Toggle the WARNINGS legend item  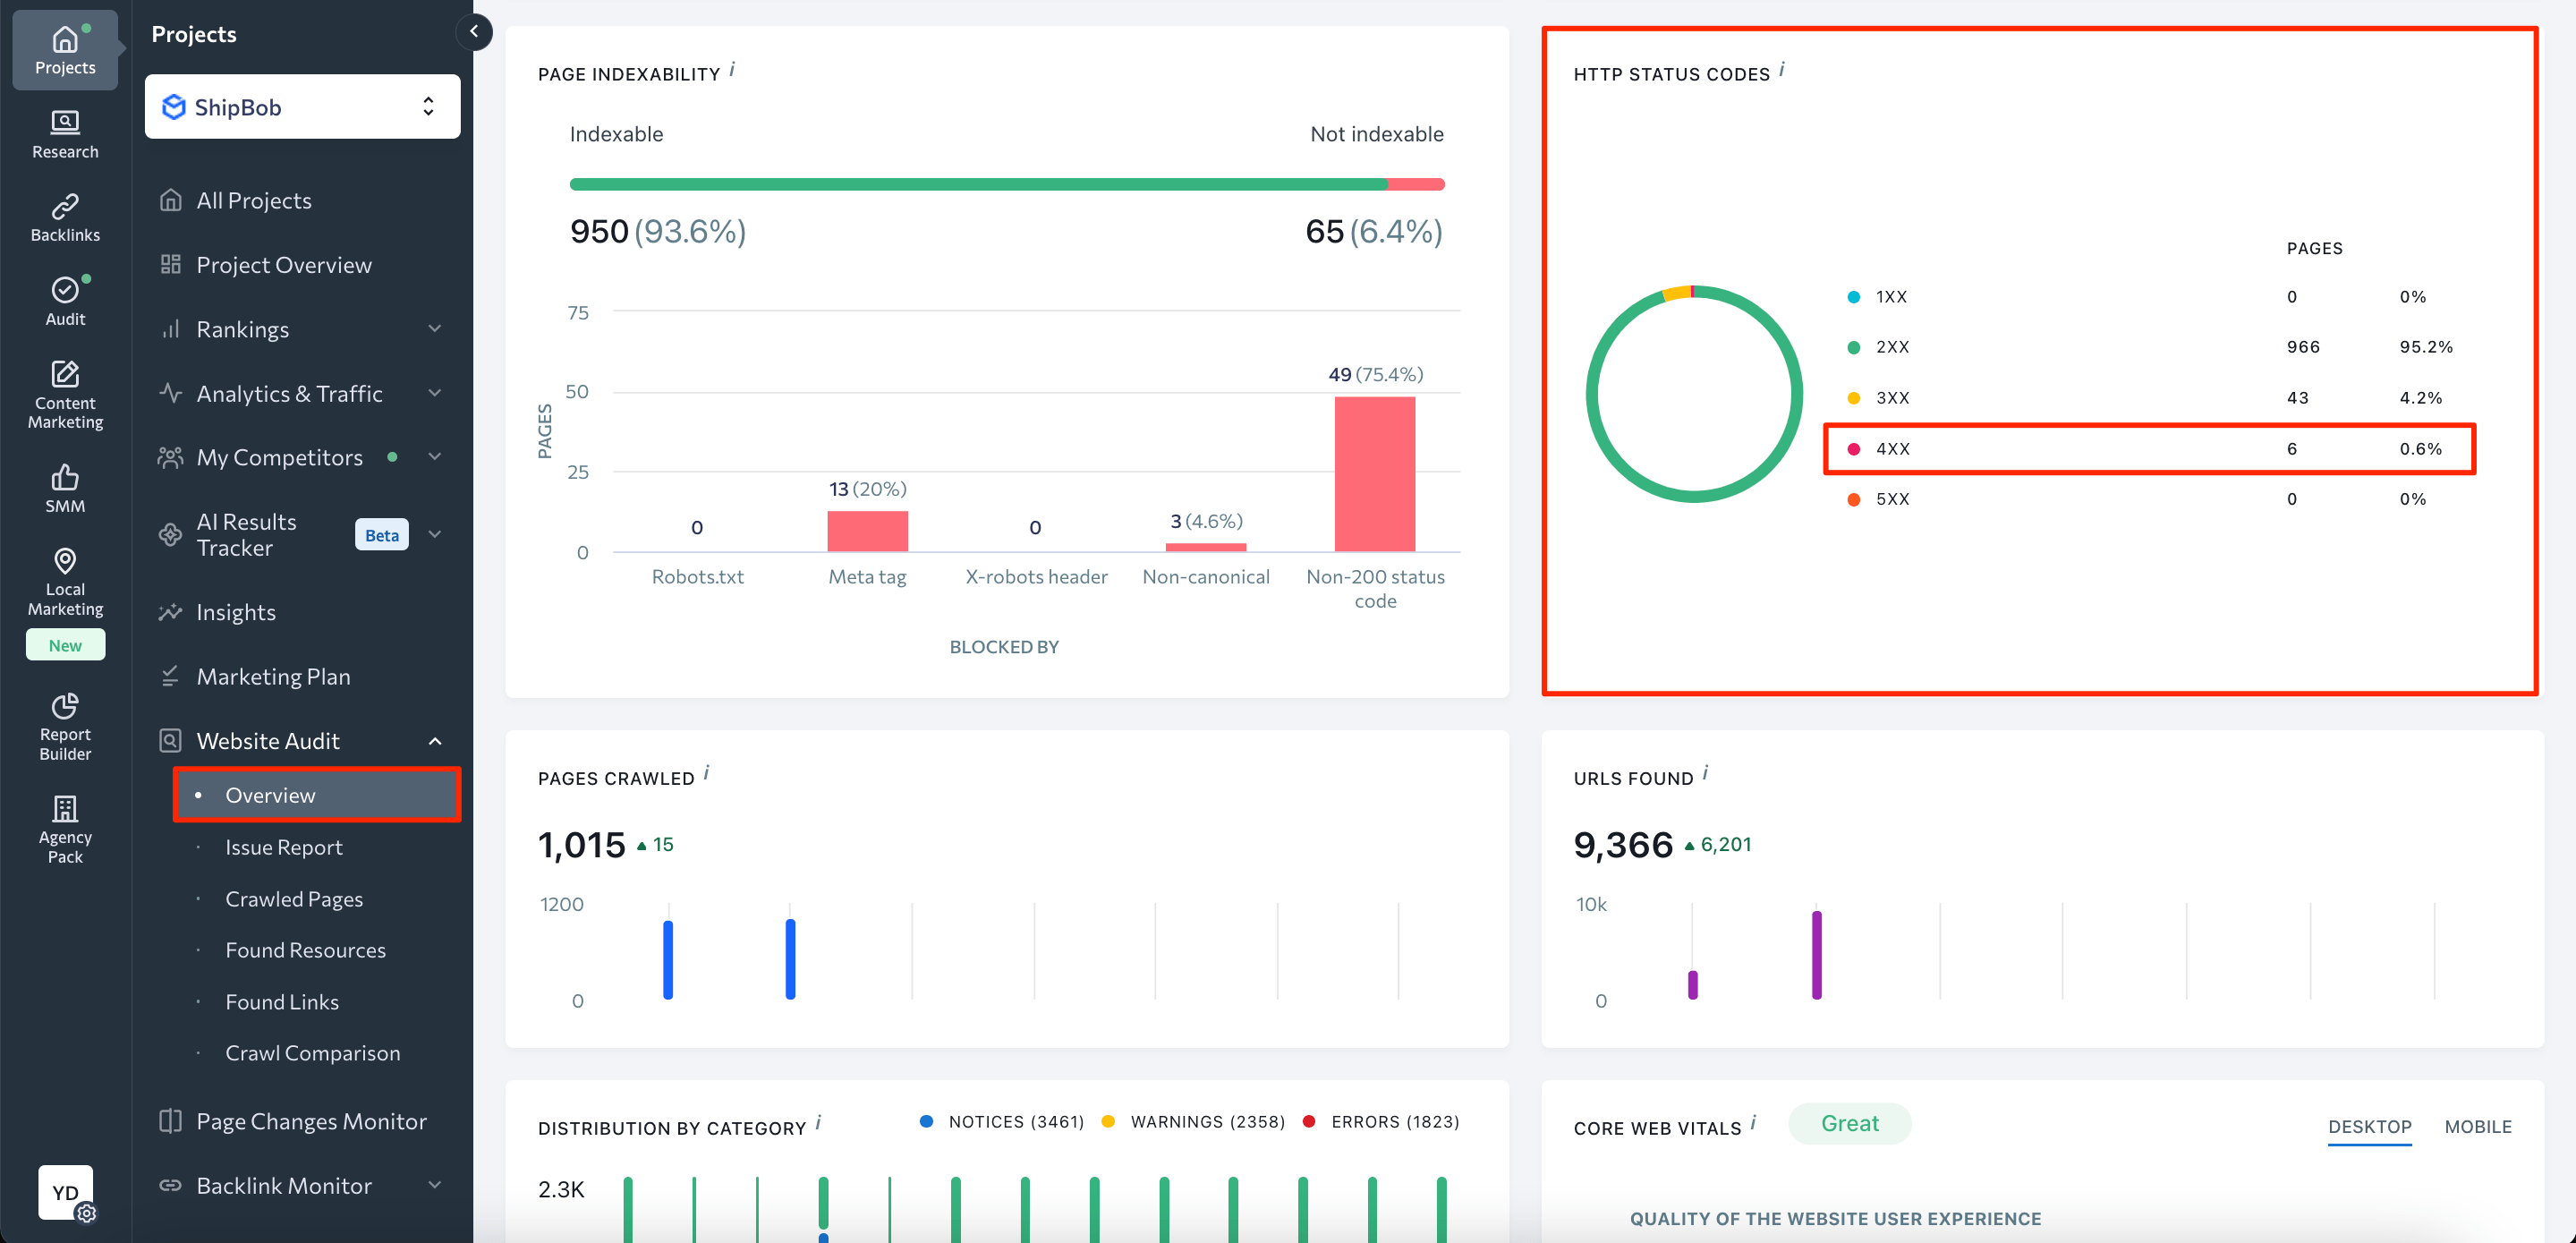[1193, 1122]
